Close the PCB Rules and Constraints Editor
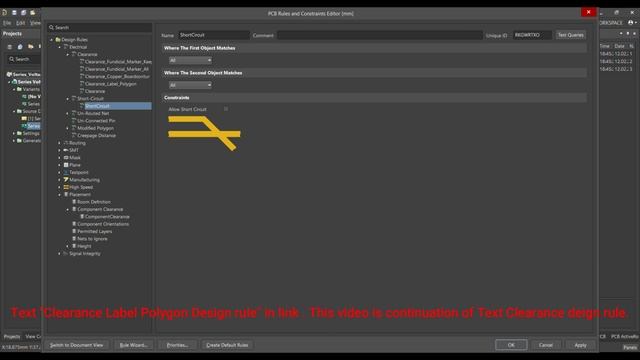The height and width of the screenshot is (360, 640). 588,12
